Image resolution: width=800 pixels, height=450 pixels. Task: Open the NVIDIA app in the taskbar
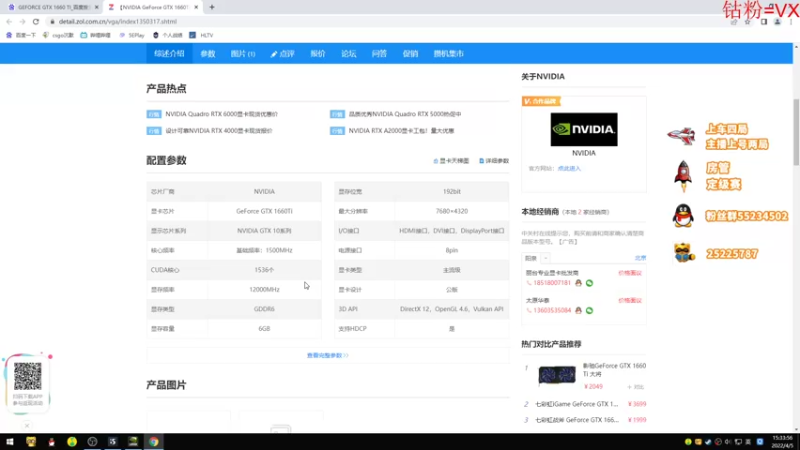click(133, 442)
